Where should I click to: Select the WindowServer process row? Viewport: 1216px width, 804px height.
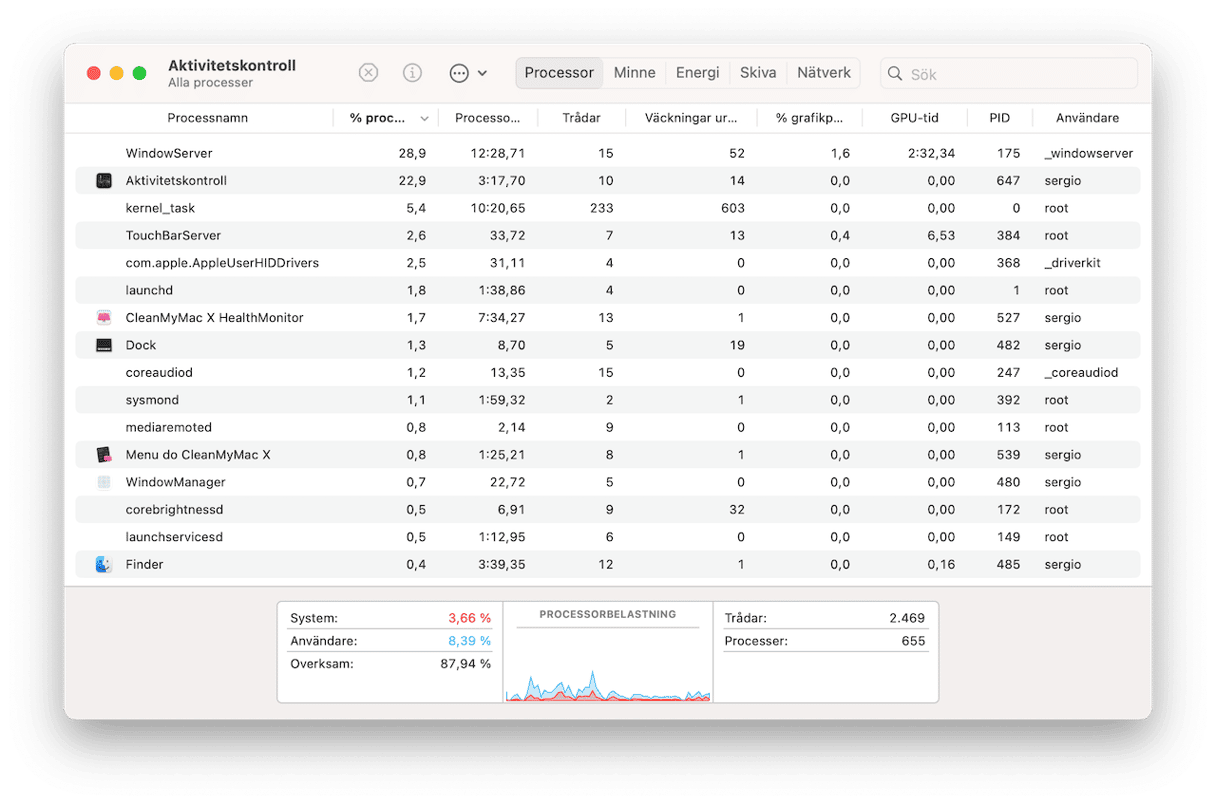tap(608, 154)
